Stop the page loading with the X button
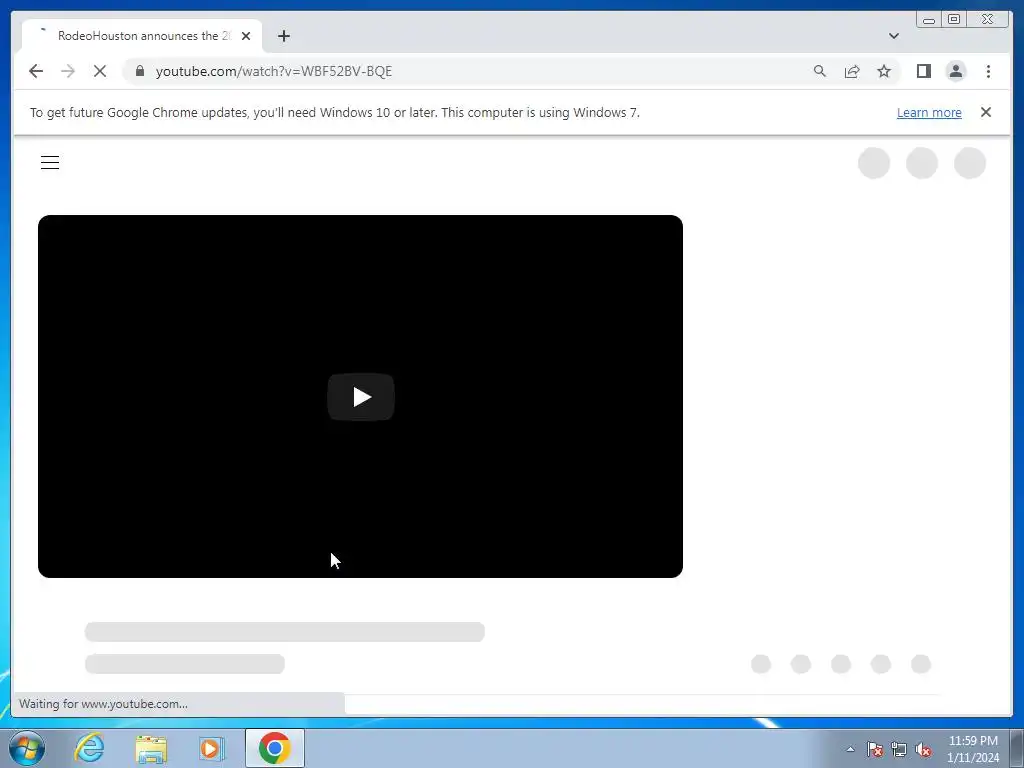1024x768 pixels. pos(100,71)
